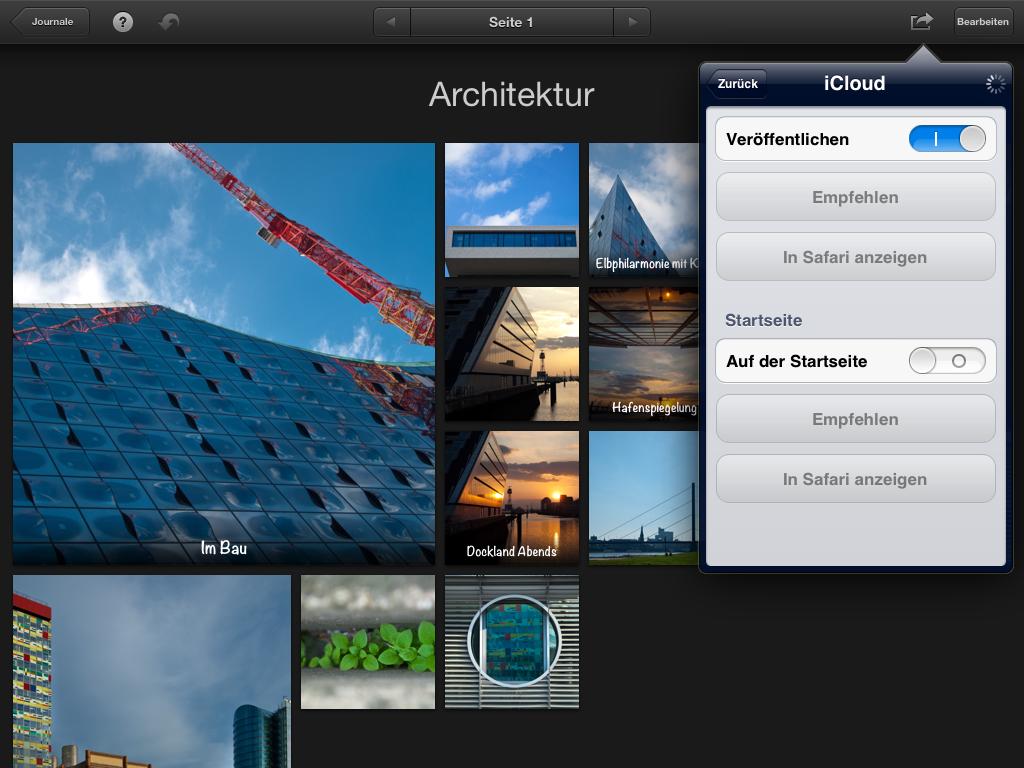
Task: Tap Zurück in the iCloud popover
Action: 737,84
